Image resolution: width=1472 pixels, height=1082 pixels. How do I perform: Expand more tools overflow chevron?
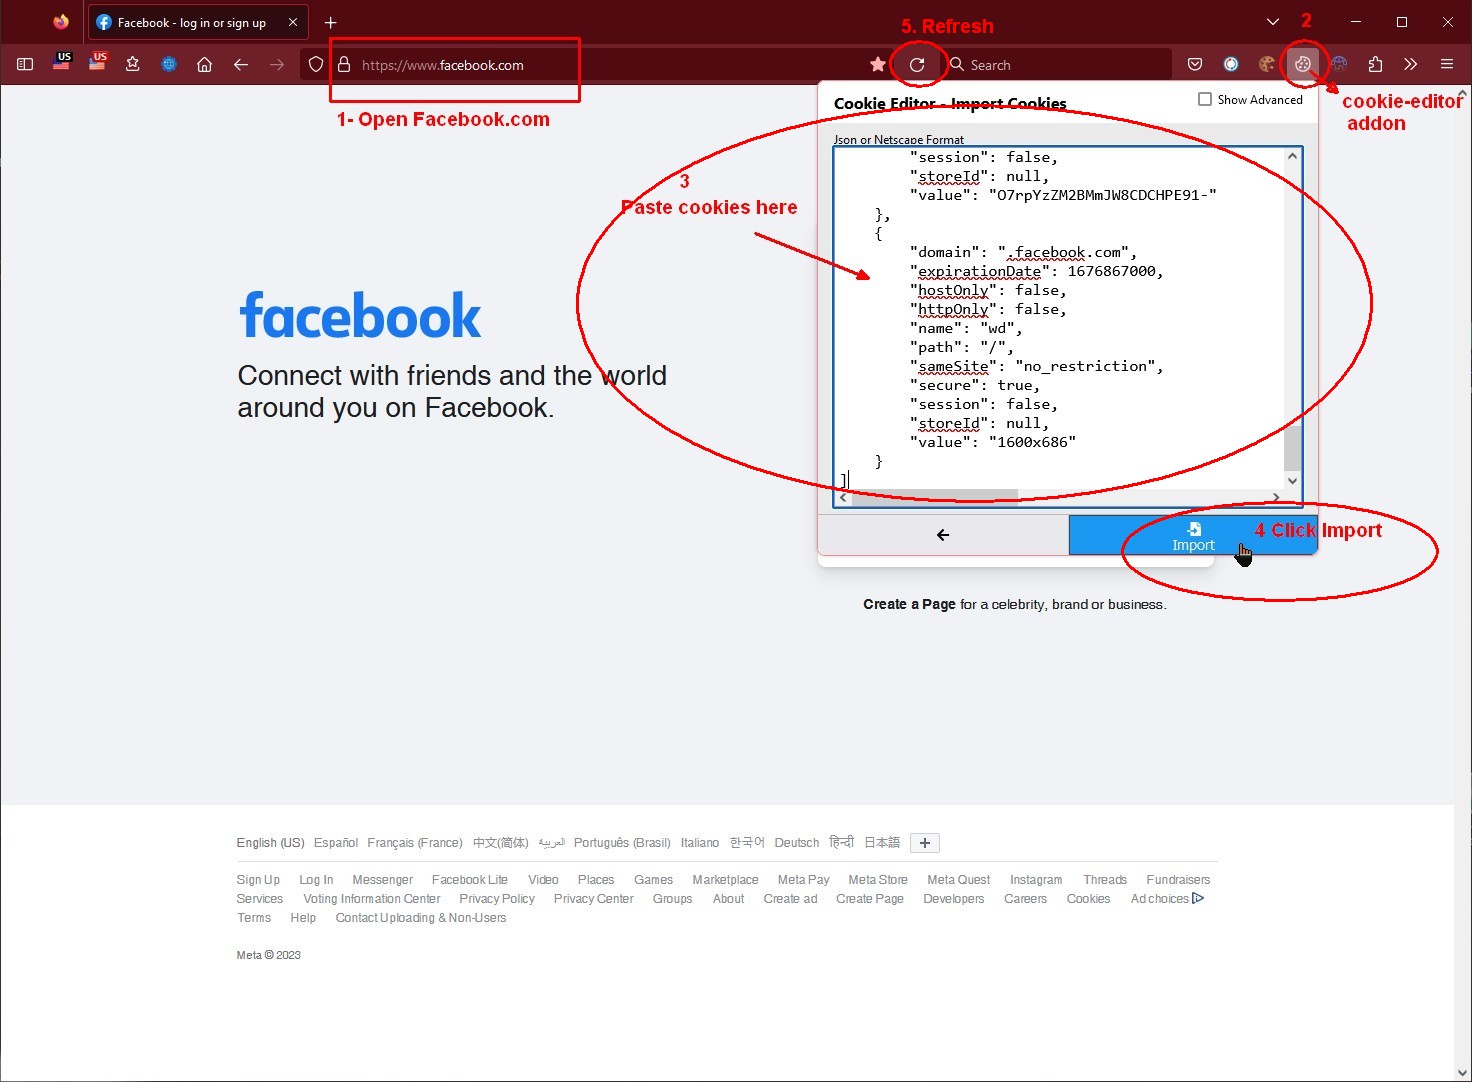pos(1410,65)
